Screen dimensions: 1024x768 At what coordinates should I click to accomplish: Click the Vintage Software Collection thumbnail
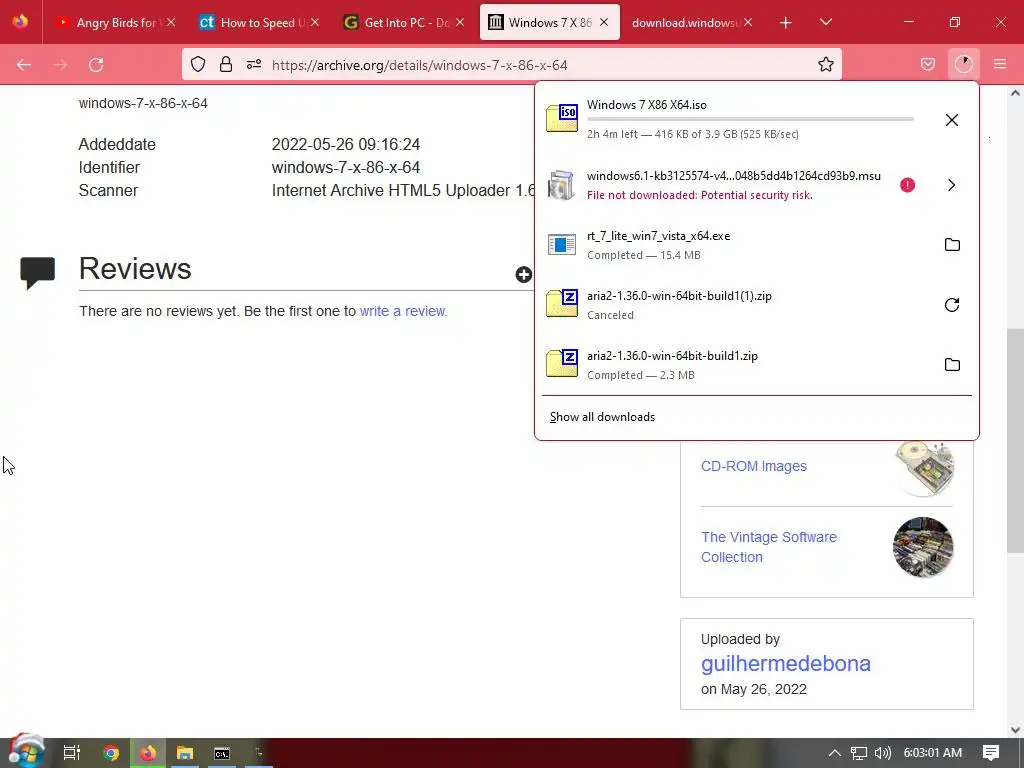point(923,547)
